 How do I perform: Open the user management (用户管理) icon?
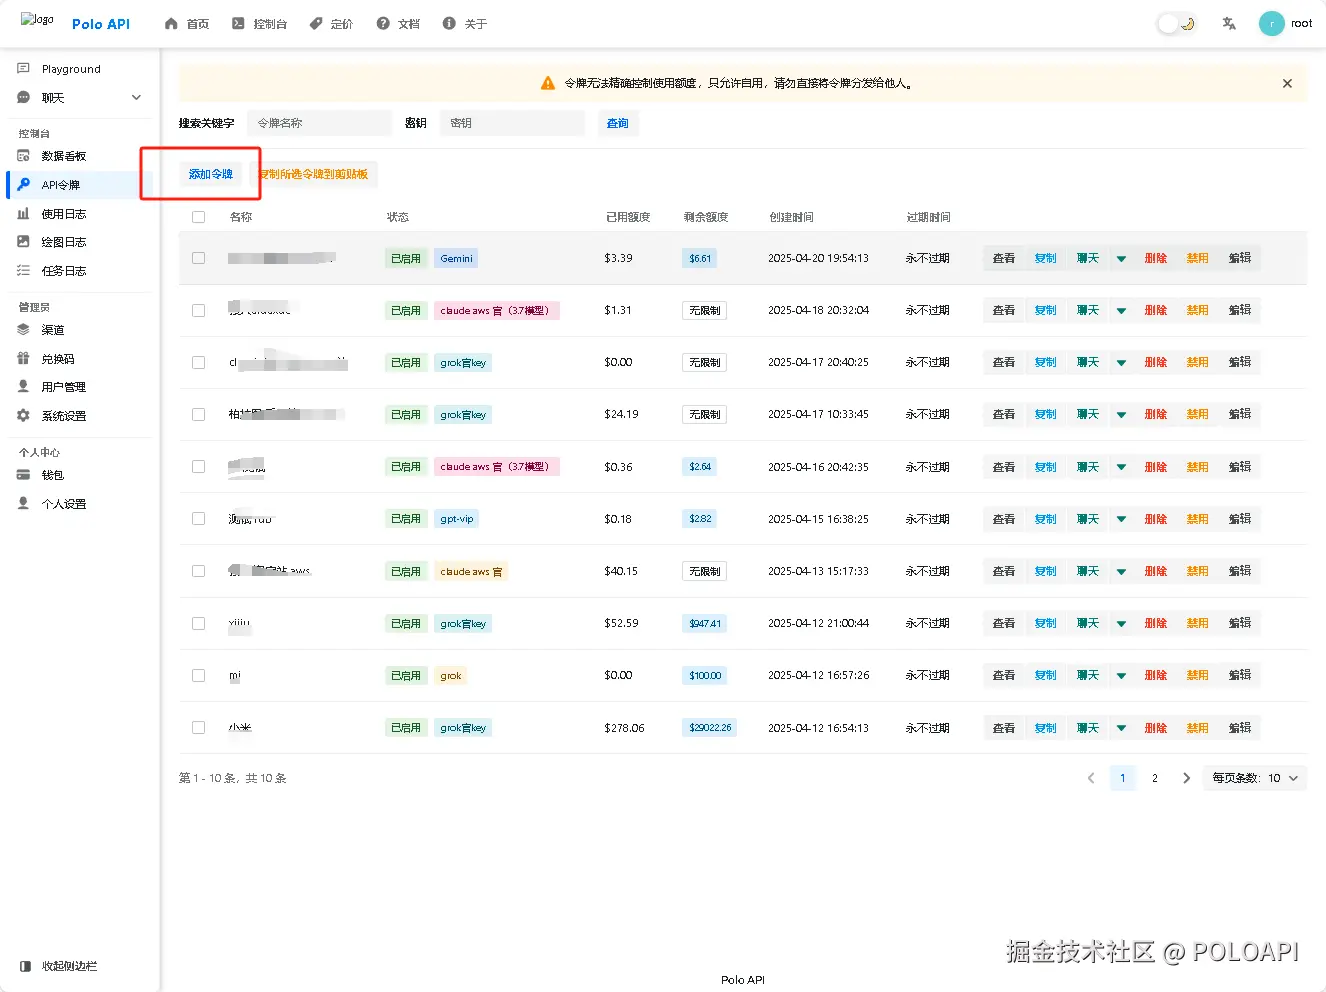24,387
